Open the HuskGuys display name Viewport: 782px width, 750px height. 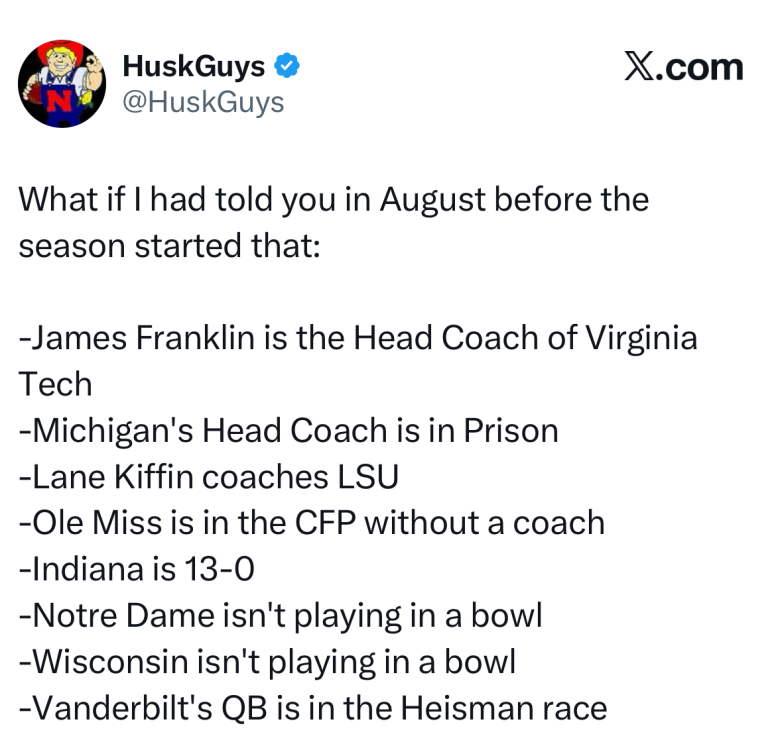pyautogui.click(x=194, y=66)
